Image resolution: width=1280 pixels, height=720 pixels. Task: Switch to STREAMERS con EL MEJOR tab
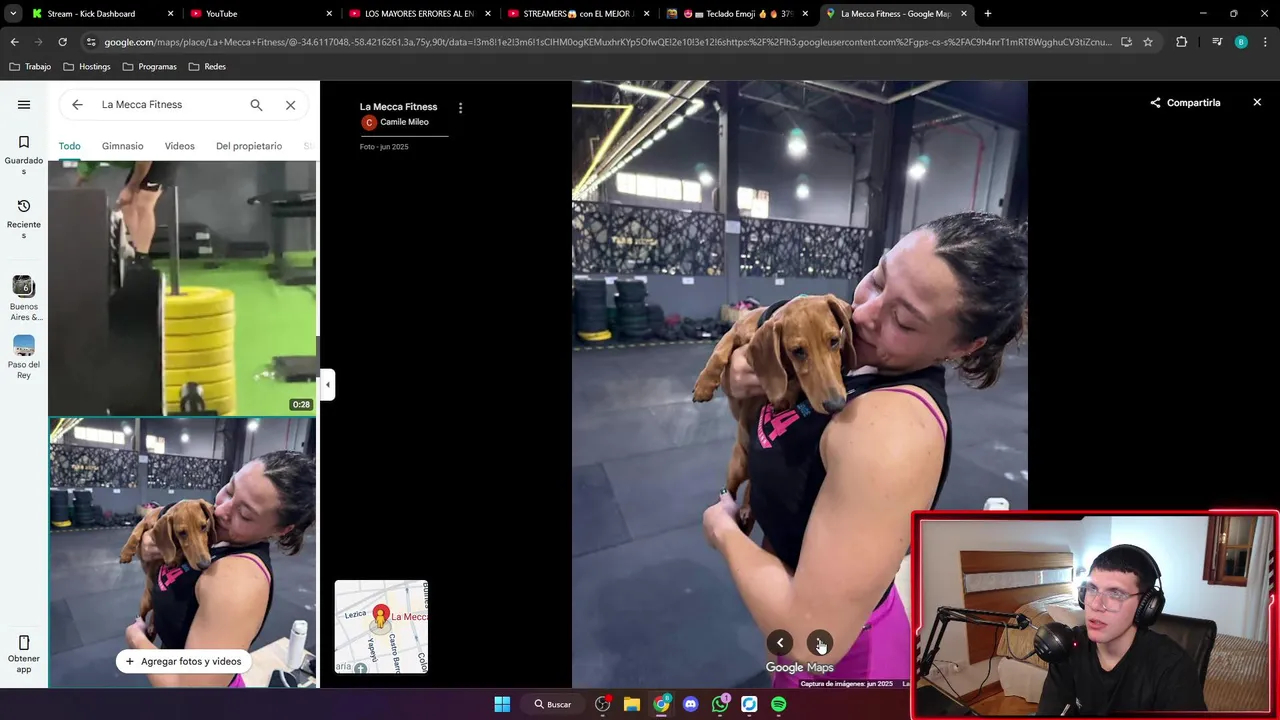[578, 14]
